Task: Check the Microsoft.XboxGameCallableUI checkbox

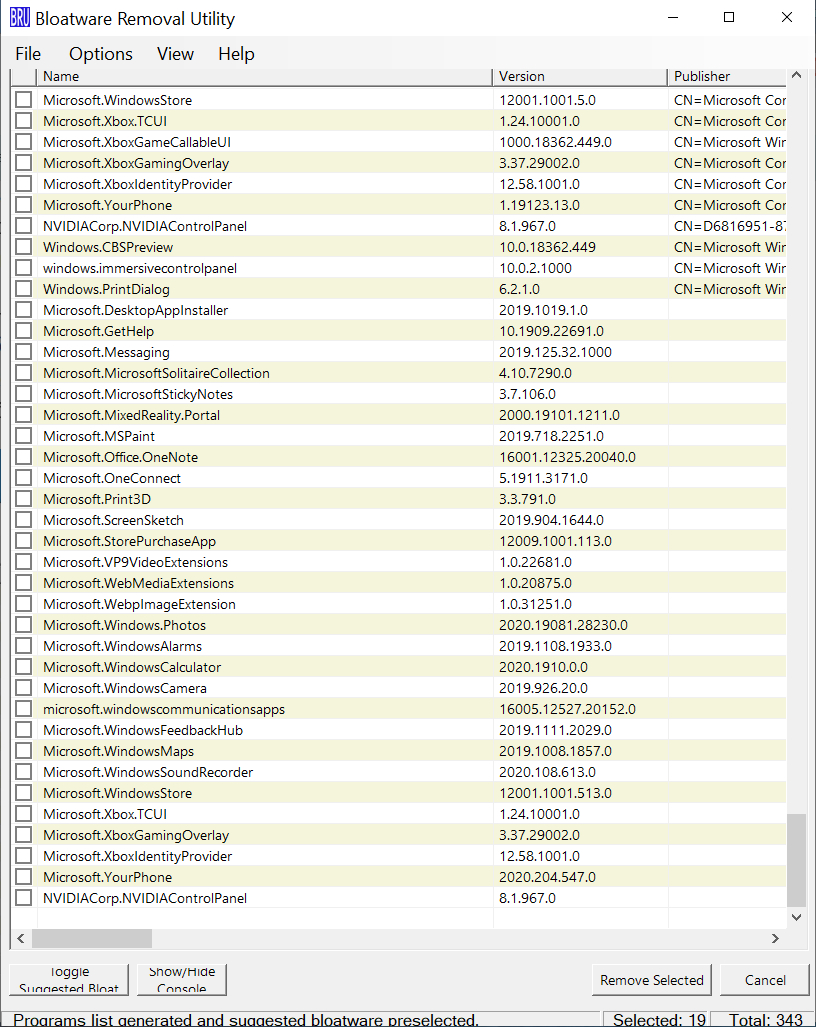Action: (x=24, y=142)
